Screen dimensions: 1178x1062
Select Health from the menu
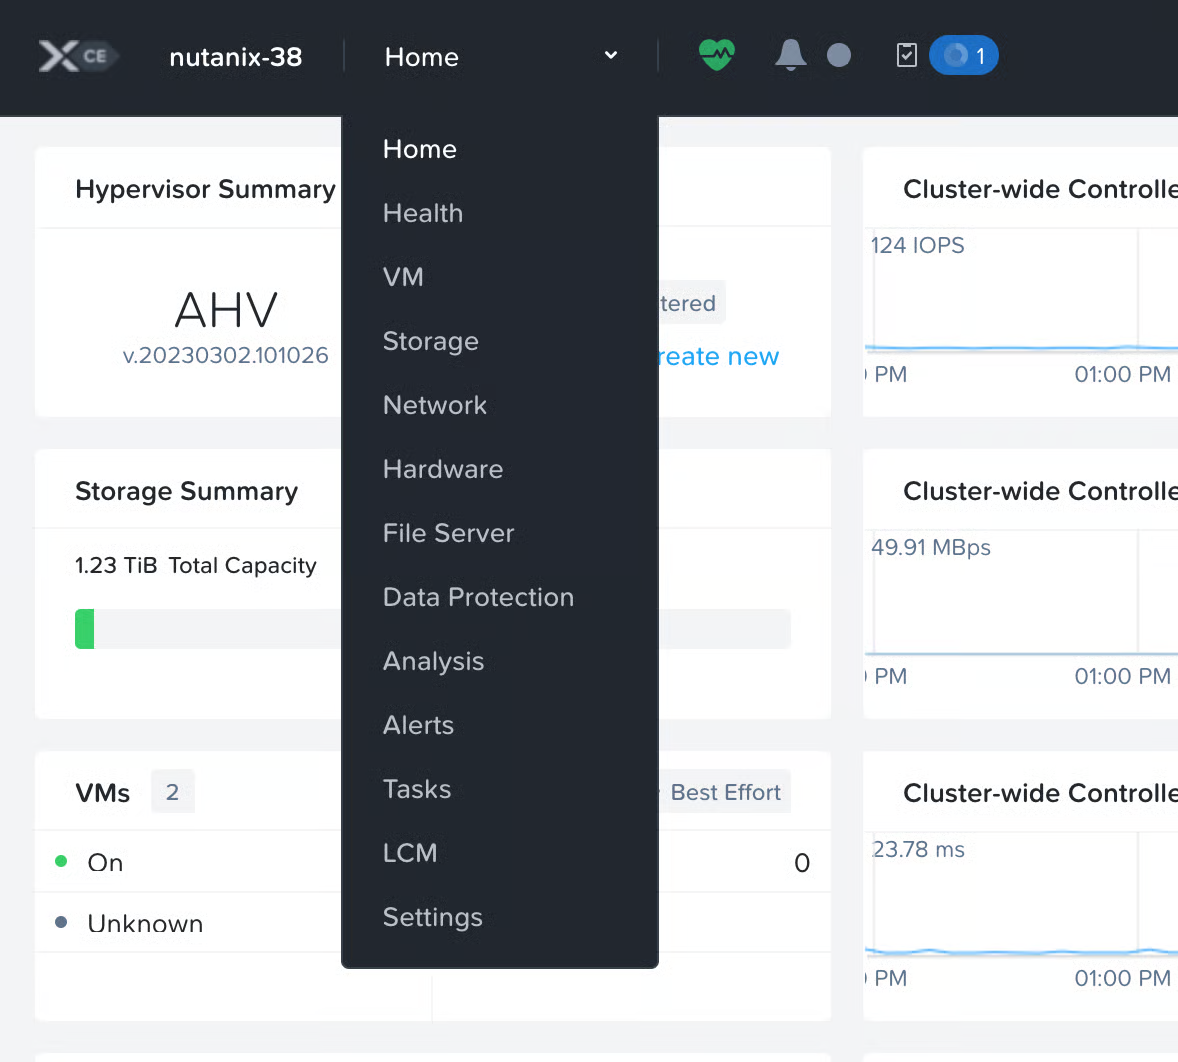tap(423, 213)
